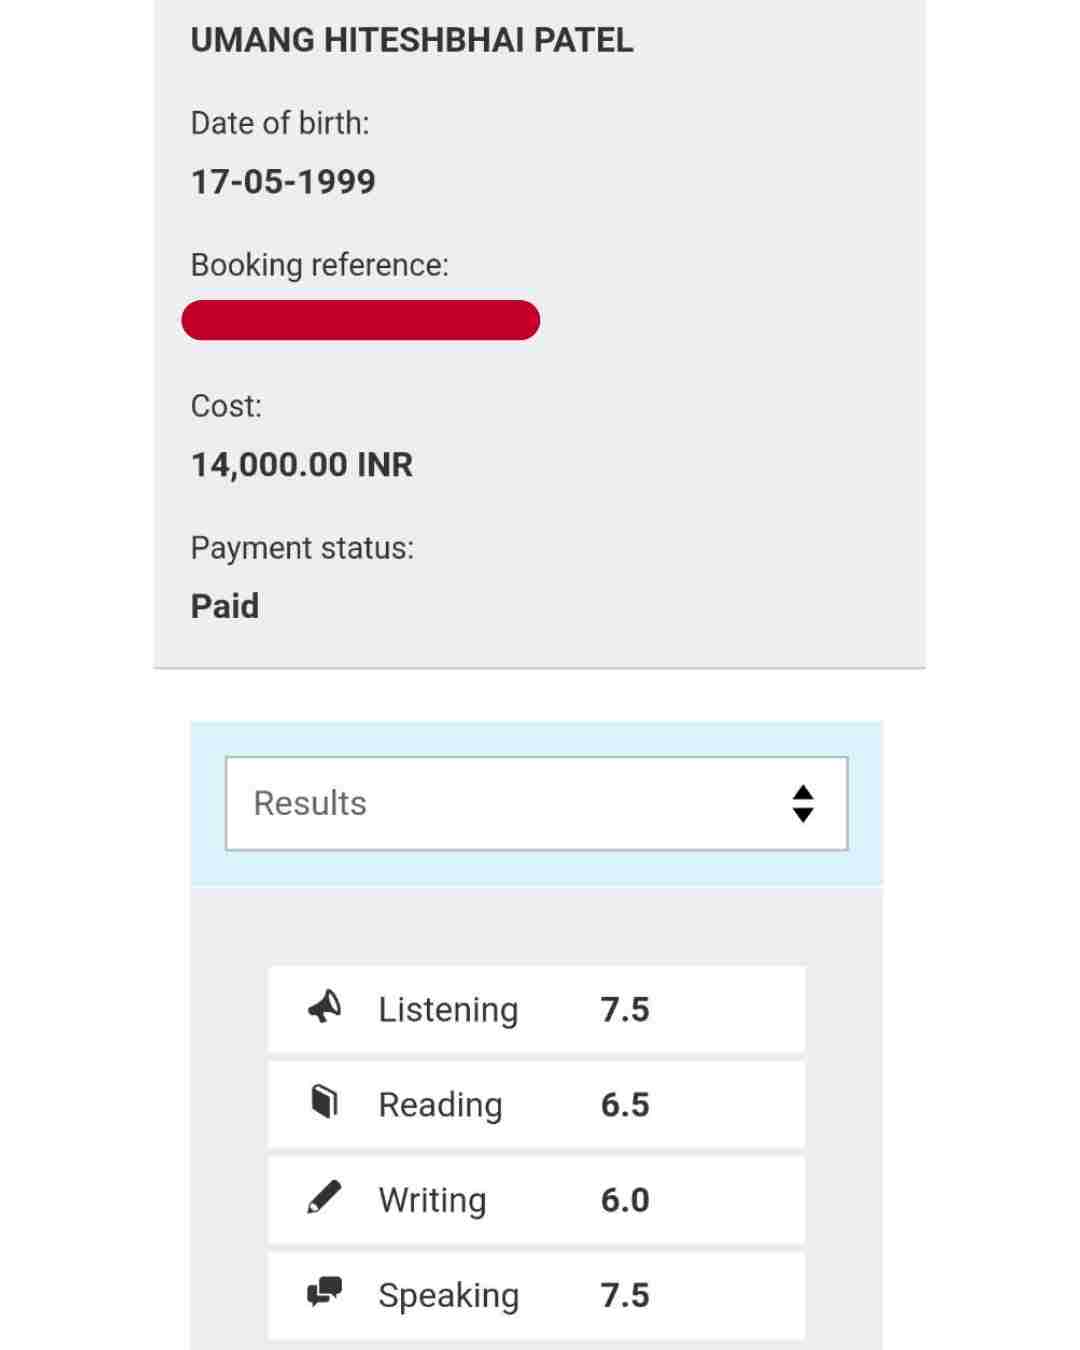Screen dimensions: 1080x1350
Task: Click the Writing pencil icon
Action: tap(324, 1197)
